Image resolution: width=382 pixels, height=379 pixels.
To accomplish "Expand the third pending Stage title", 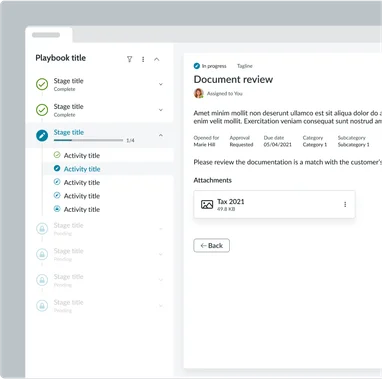I will pyautogui.click(x=161, y=280).
